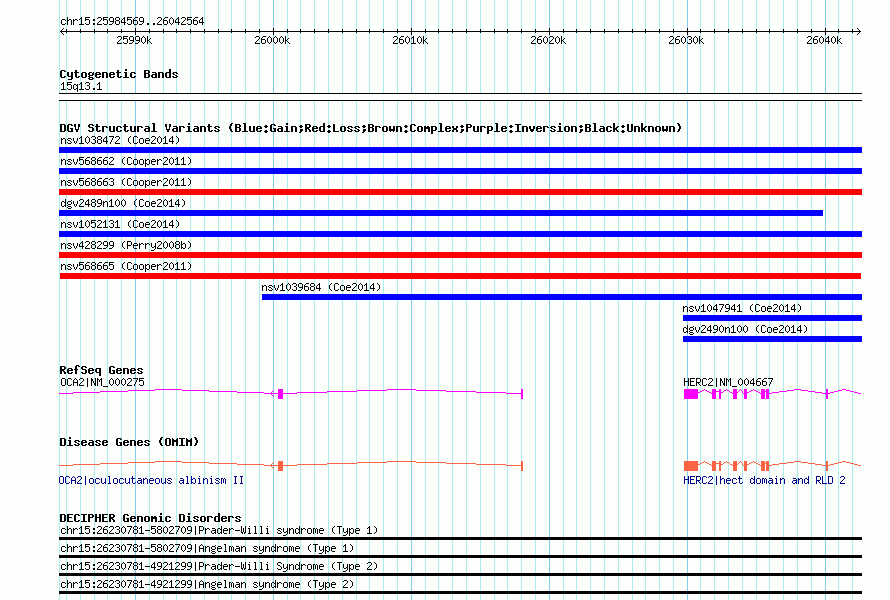Click the 26040k ruler position
This screenshot has width=890, height=600.
[824, 40]
